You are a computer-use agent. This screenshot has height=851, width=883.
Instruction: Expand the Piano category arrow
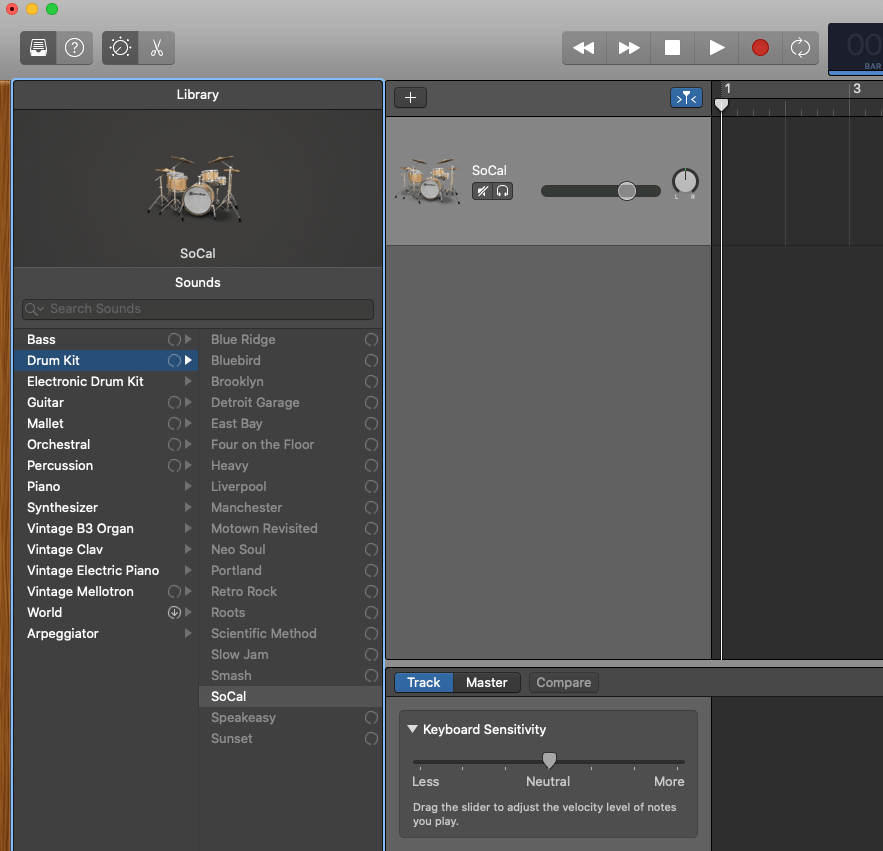tap(188, 486)
